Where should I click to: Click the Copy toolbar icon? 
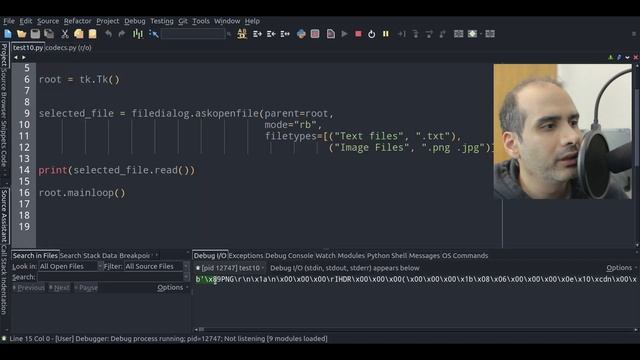pos(78,34)
